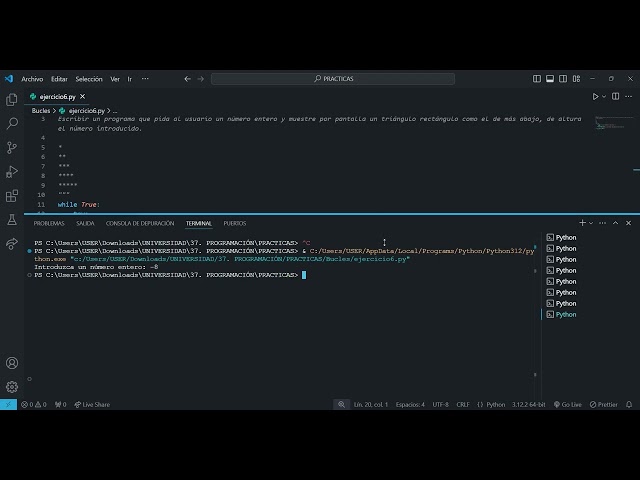Open the Run and Debug view
The width and height of the screenshot is (640, 480).
12,171
